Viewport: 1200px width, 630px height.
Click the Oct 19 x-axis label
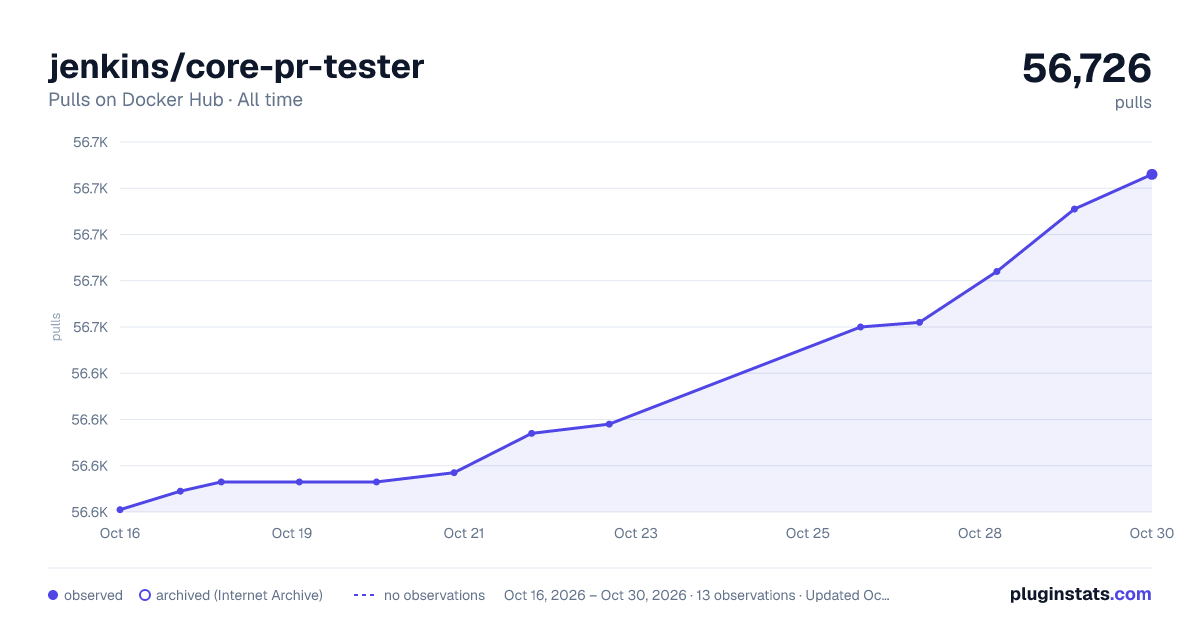(x=292, y=533)
